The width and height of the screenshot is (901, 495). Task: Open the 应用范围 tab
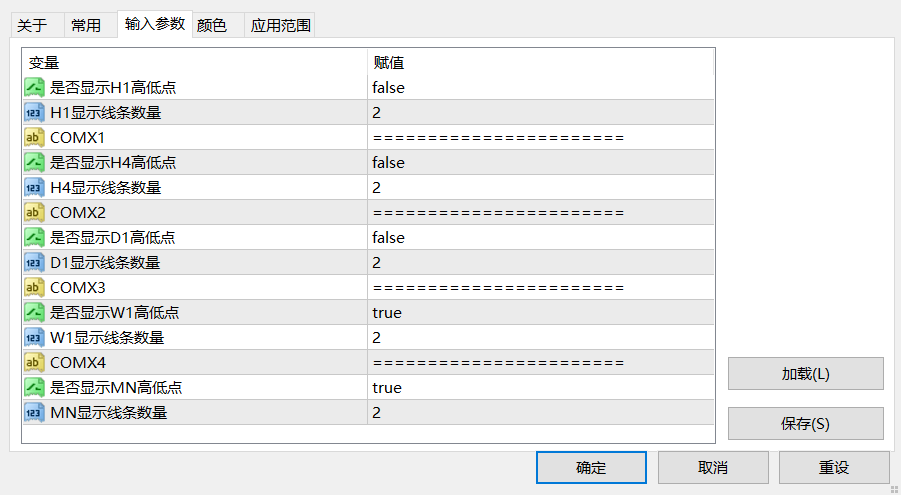coord(280,25)
